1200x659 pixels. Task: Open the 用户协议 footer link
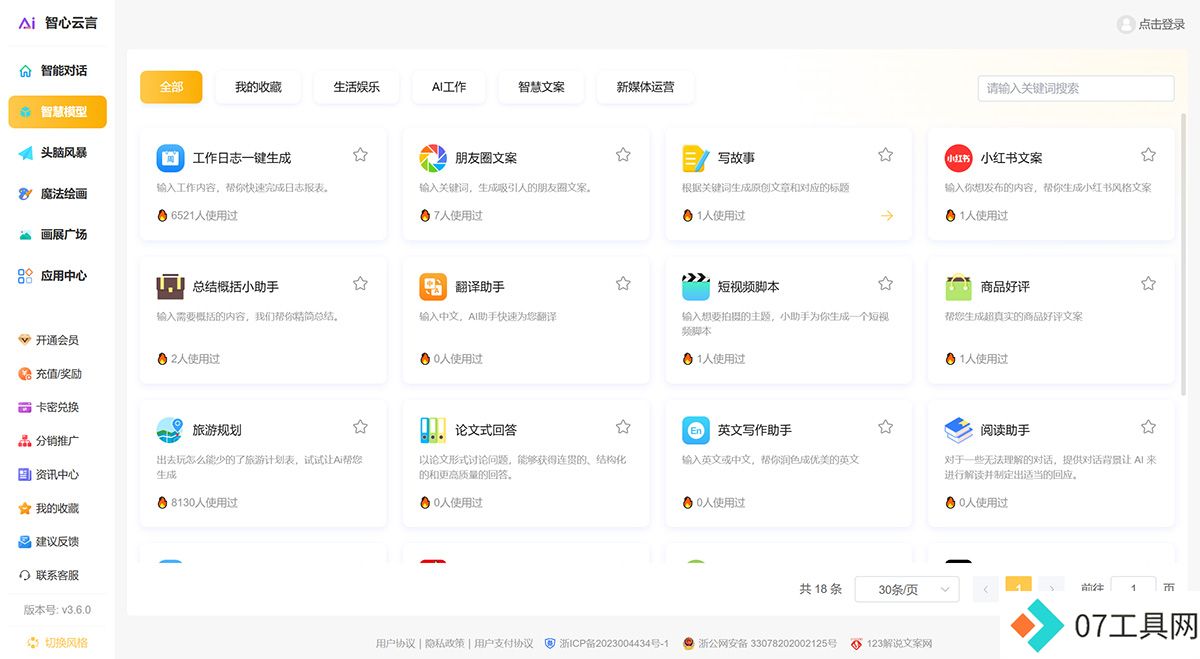point(395,643)
